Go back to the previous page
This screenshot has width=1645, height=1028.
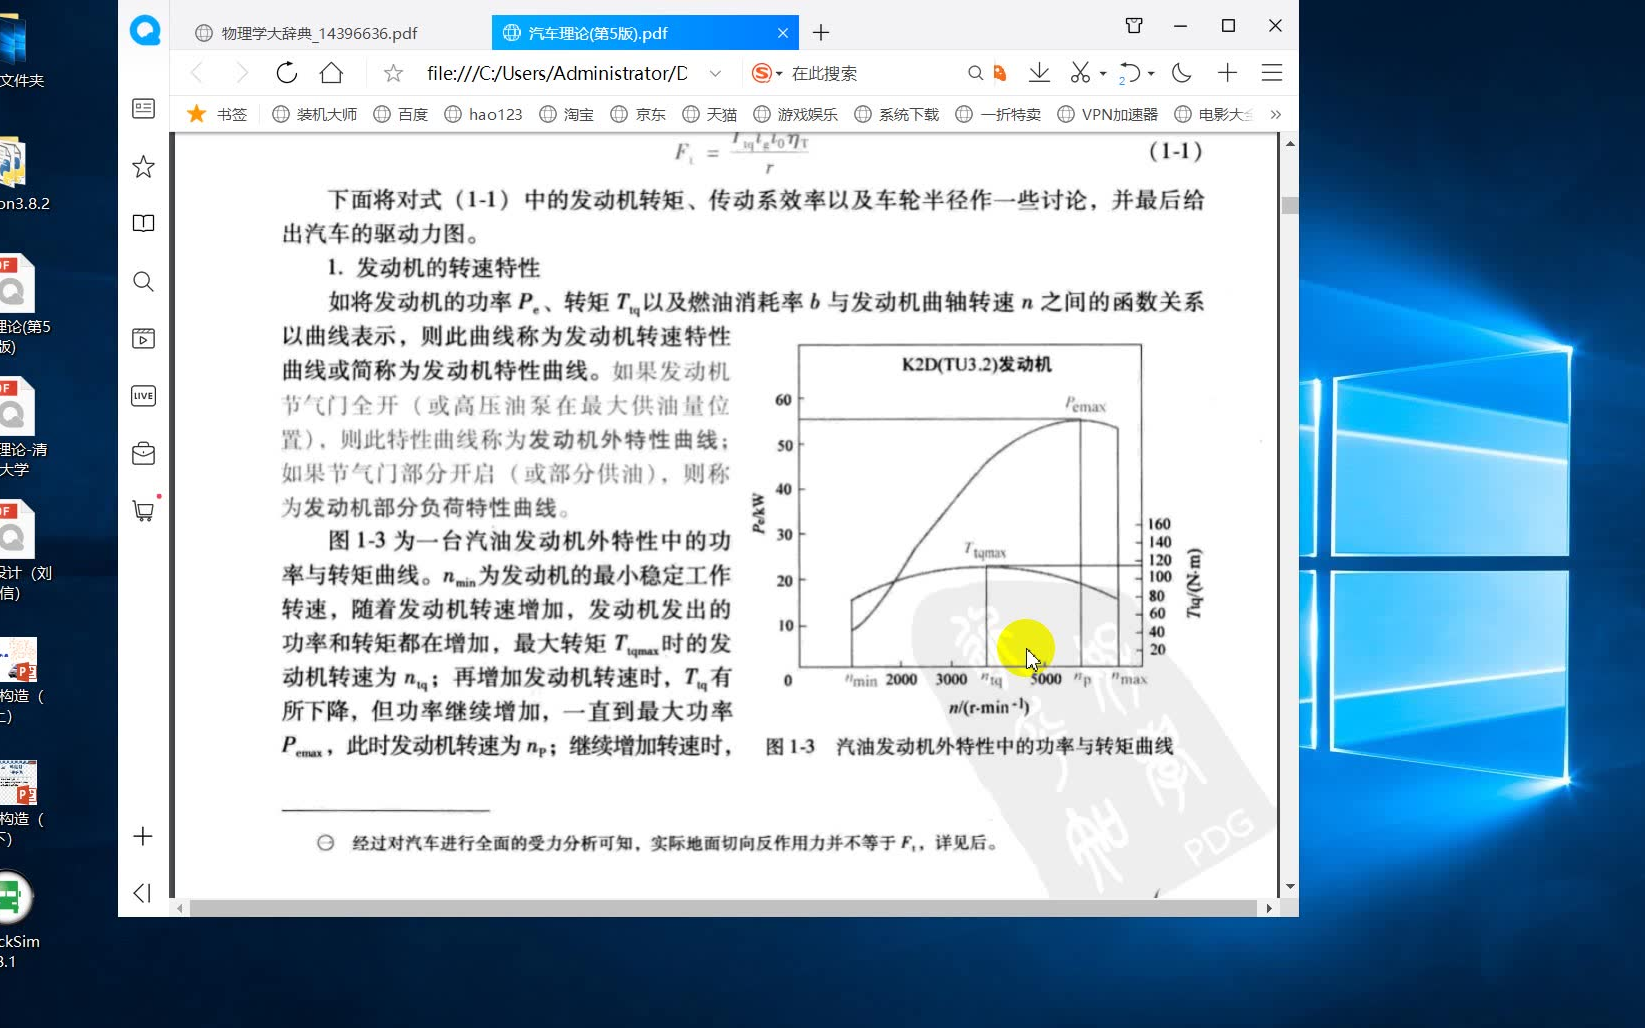[x=197, y=73]
